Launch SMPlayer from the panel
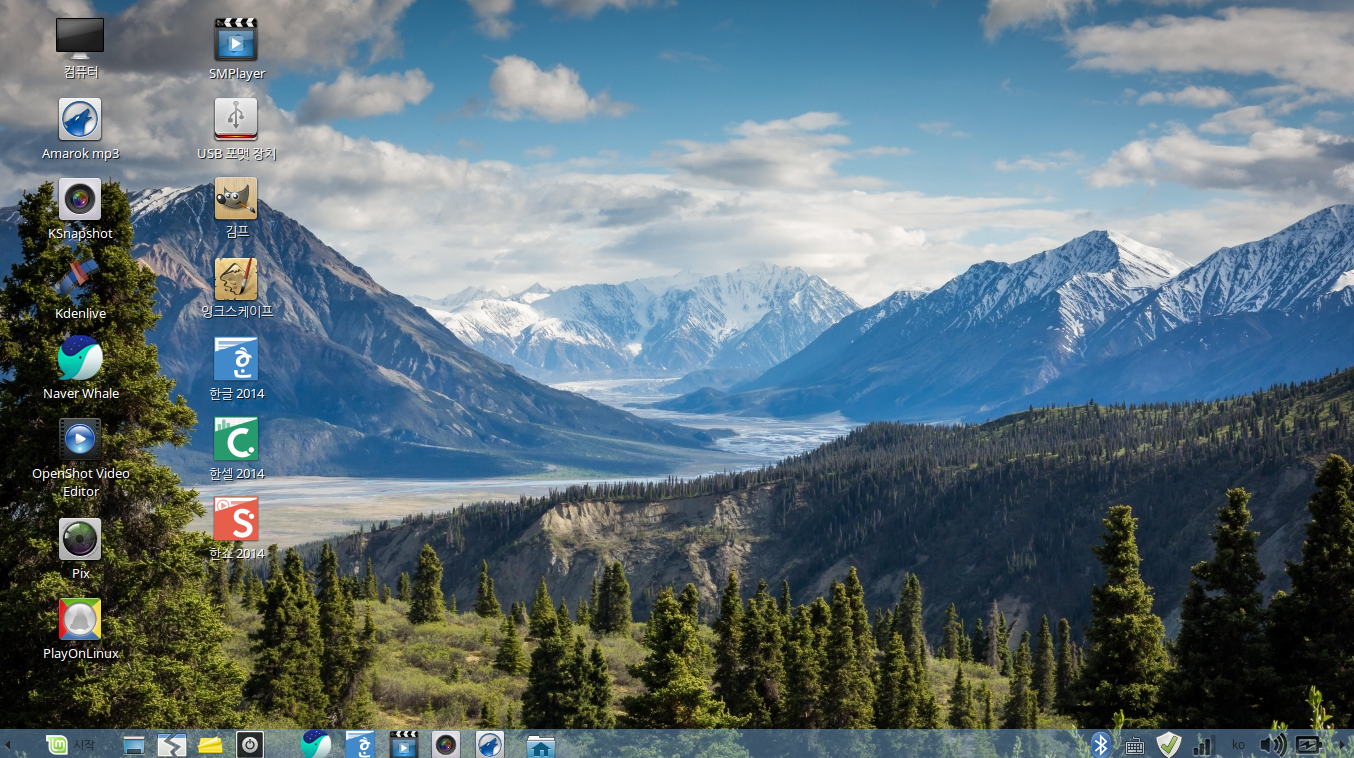This screenshot has width=1354, height=758. pos(403,744)
